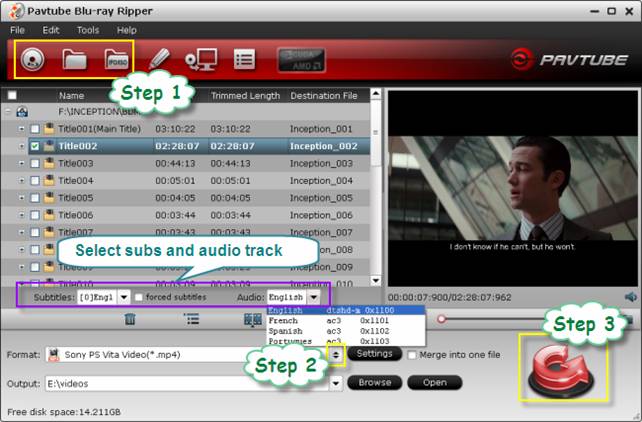Open the pencil edit tool
The height and width of the screenshot is (422, 642).
pos(159,59)
